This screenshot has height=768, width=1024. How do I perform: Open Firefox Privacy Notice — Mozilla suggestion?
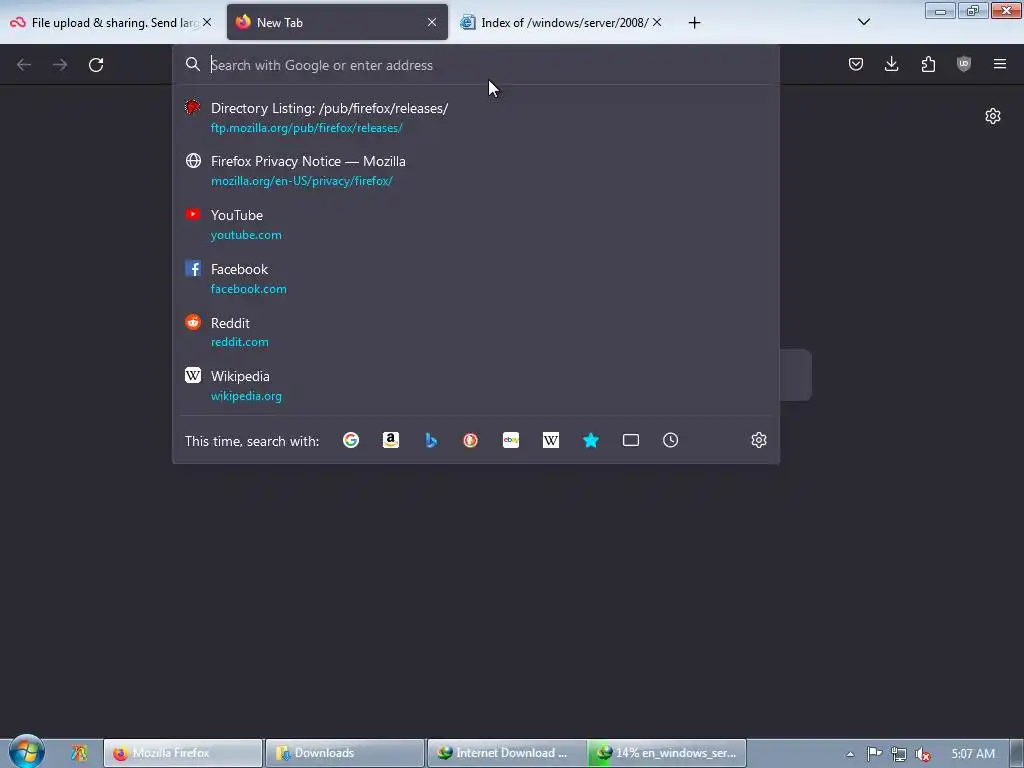475,170
